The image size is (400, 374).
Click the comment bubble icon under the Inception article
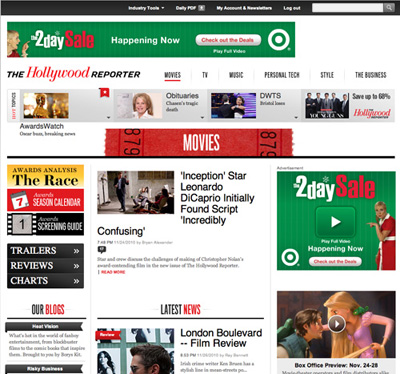click(x=101, y=249)
